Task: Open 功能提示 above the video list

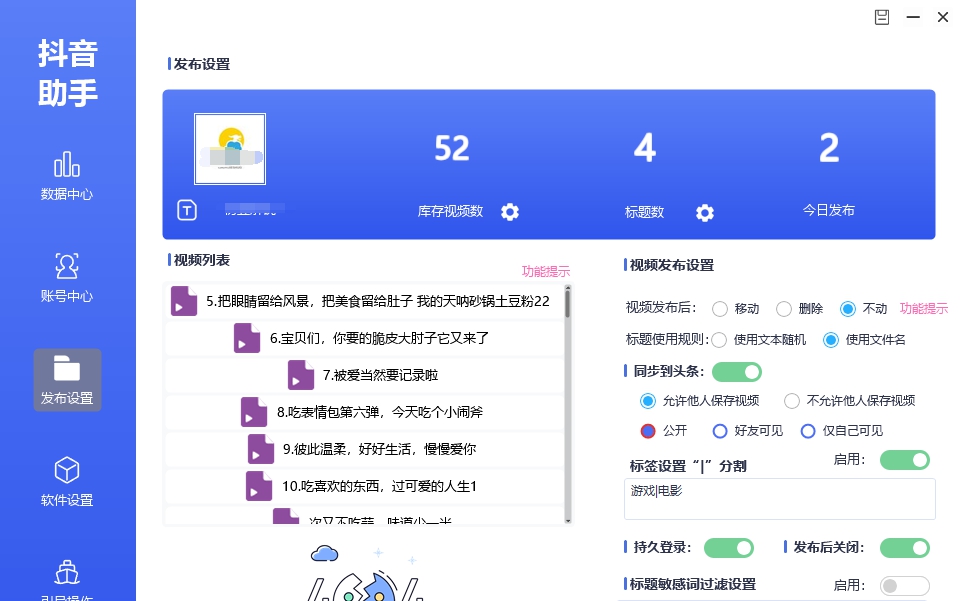Action: 544,271
